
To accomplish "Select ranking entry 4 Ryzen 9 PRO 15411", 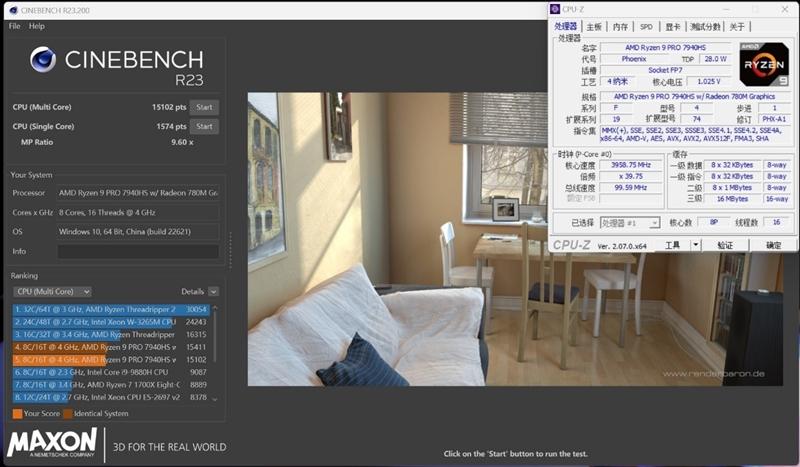I will pyautogui.click(x=111, y=347).
